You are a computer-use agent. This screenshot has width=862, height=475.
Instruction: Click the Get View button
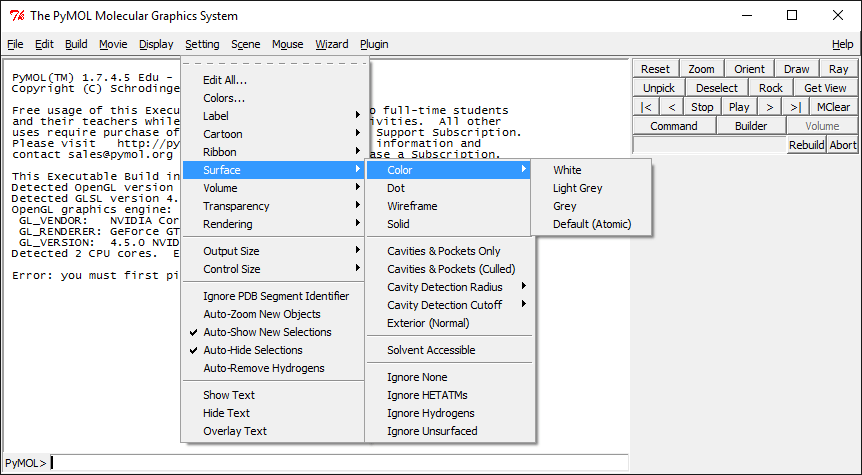(x=825, y=88)
